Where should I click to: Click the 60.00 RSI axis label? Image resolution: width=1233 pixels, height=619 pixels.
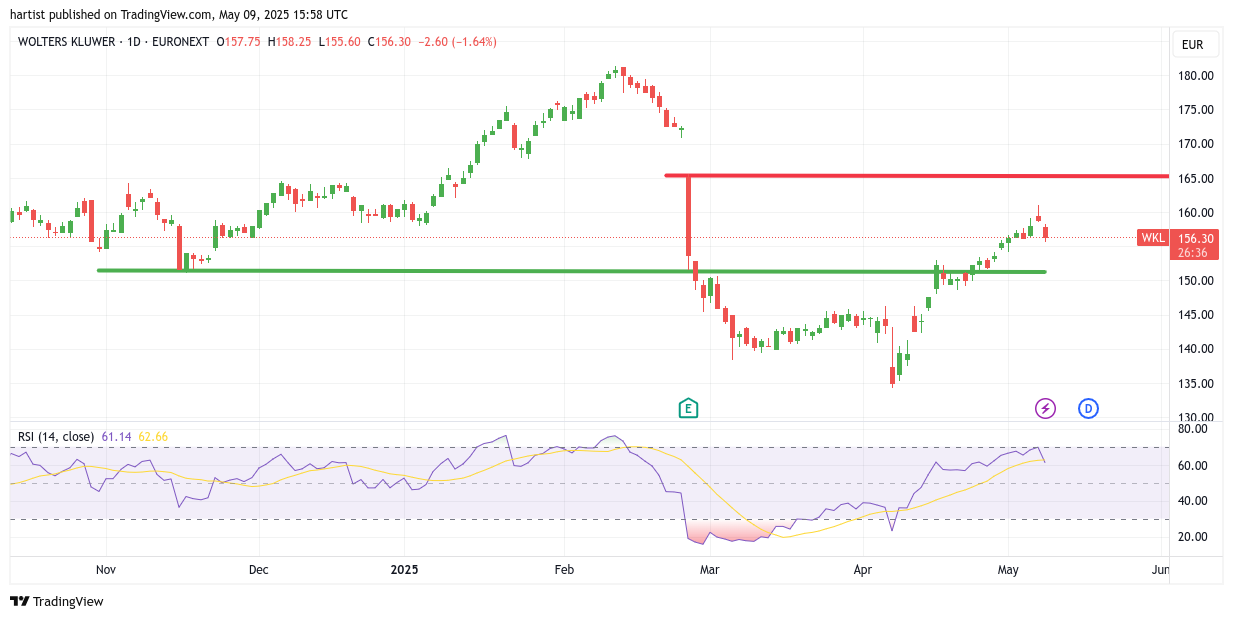1193,466
